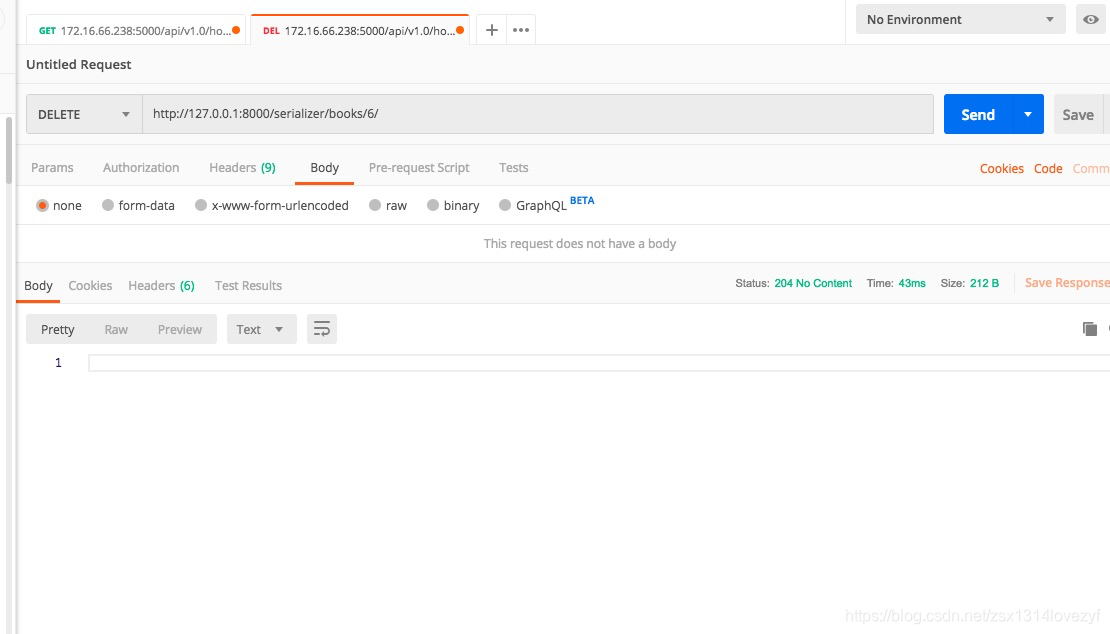The height and width of the screenshot is (634, 1110).
Task: Expand the Send button dropdown arrow
Action: pyautogui.click(x=1028, y=114)
